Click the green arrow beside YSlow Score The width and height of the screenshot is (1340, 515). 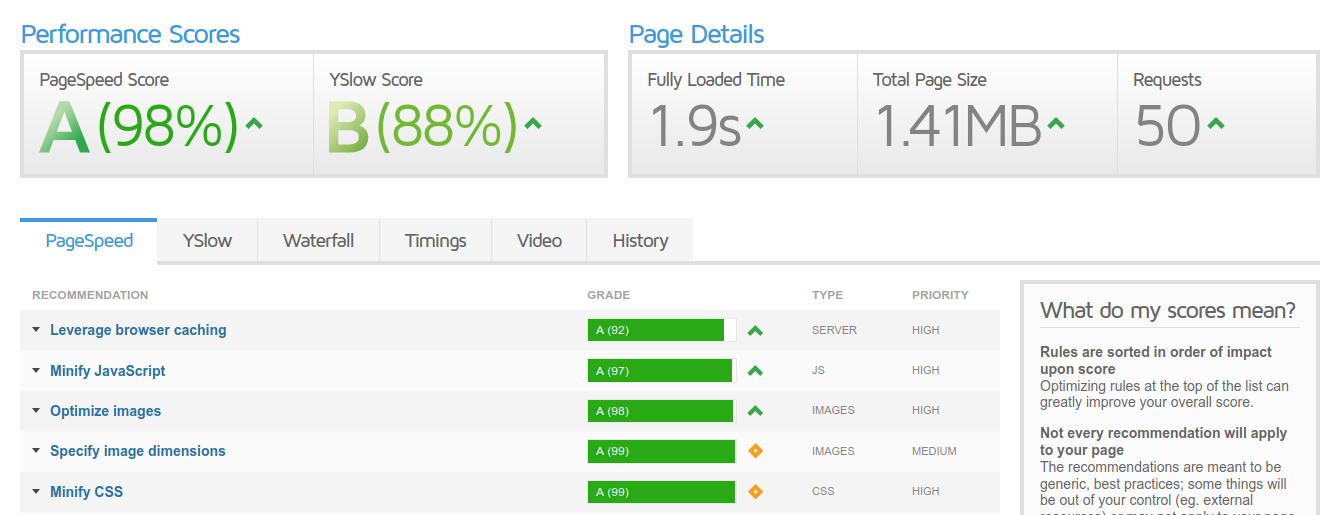pos(533,124)
